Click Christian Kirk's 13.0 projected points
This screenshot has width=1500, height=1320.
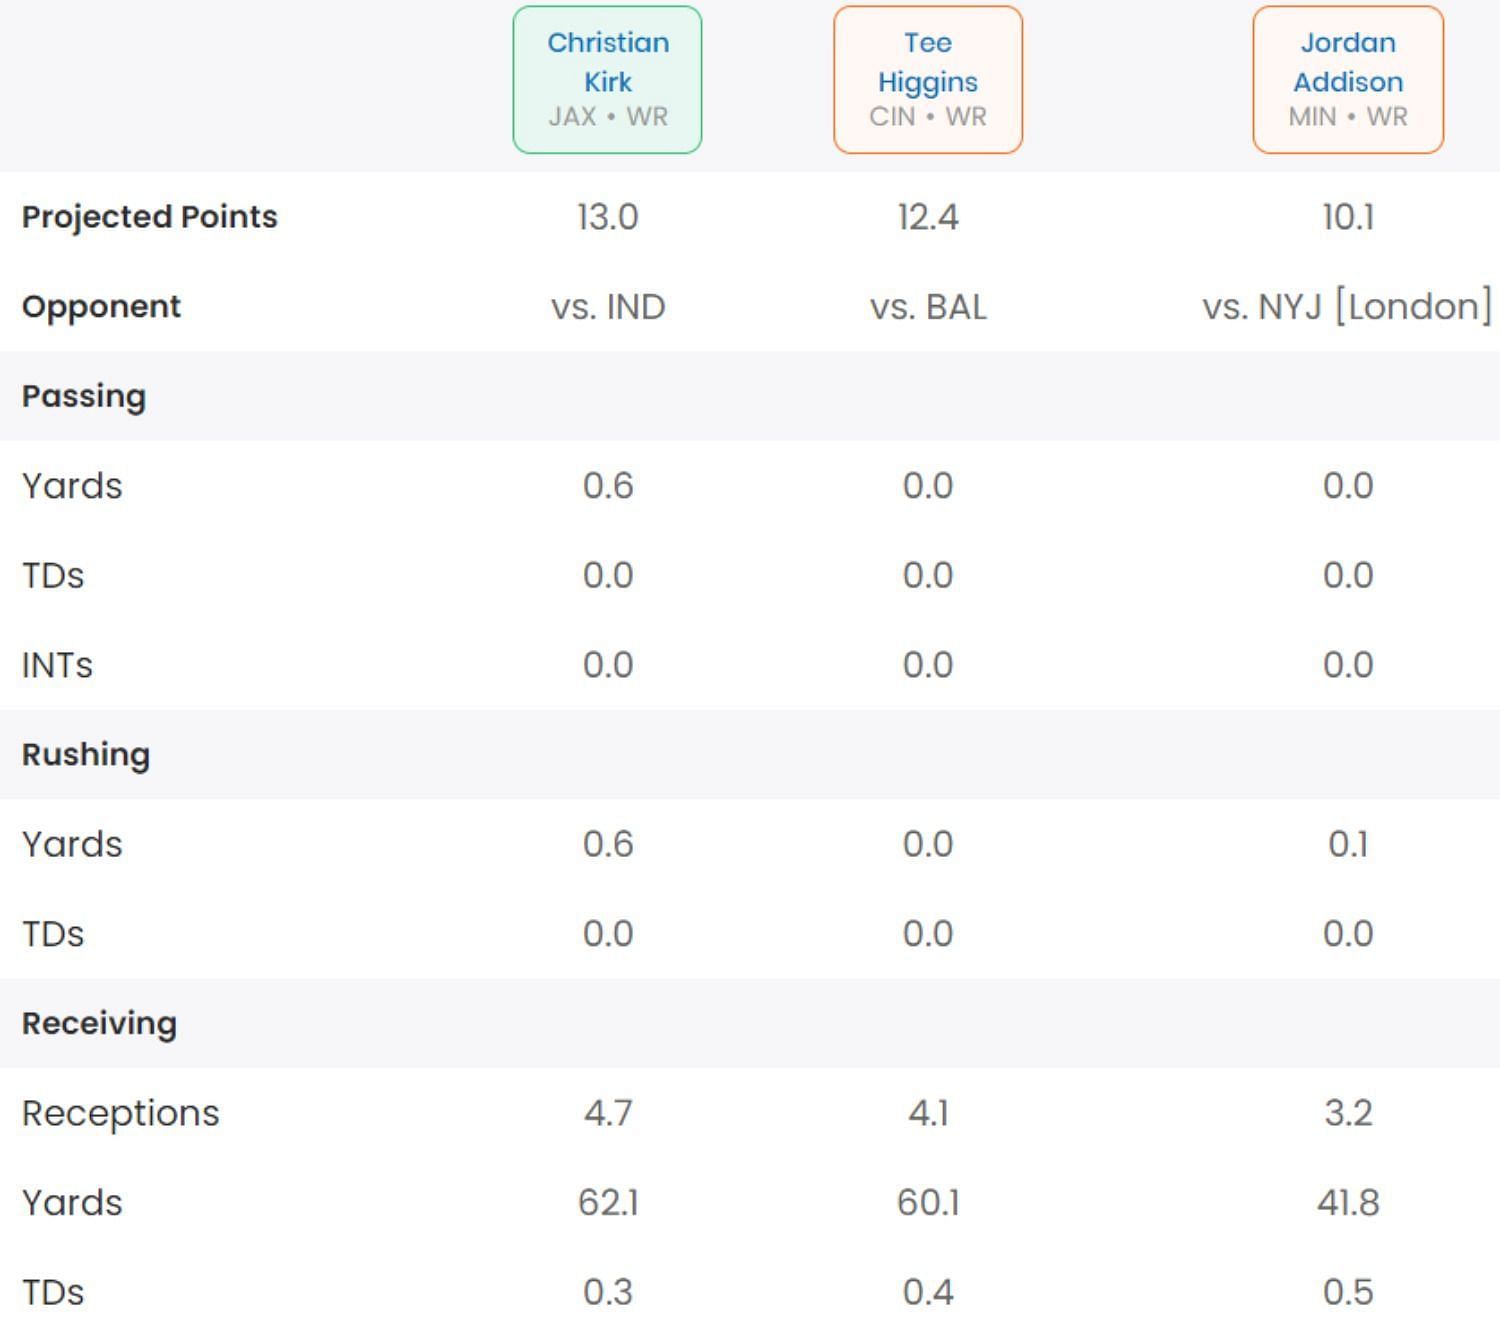pos(607,217)
